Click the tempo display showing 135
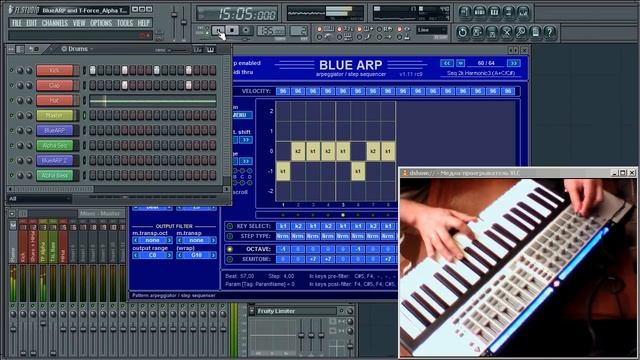This screenshot has height=360, width=640. [x=271, y=31]
